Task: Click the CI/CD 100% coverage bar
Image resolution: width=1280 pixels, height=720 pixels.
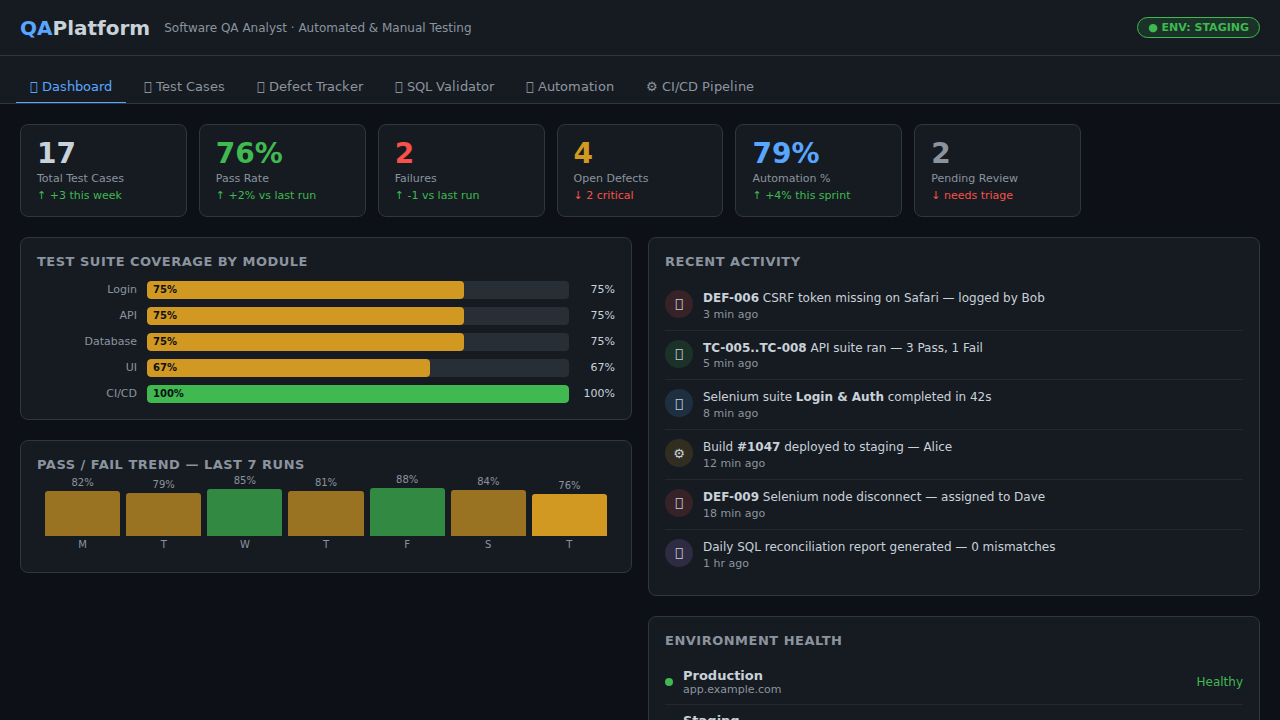Action: 357,393
